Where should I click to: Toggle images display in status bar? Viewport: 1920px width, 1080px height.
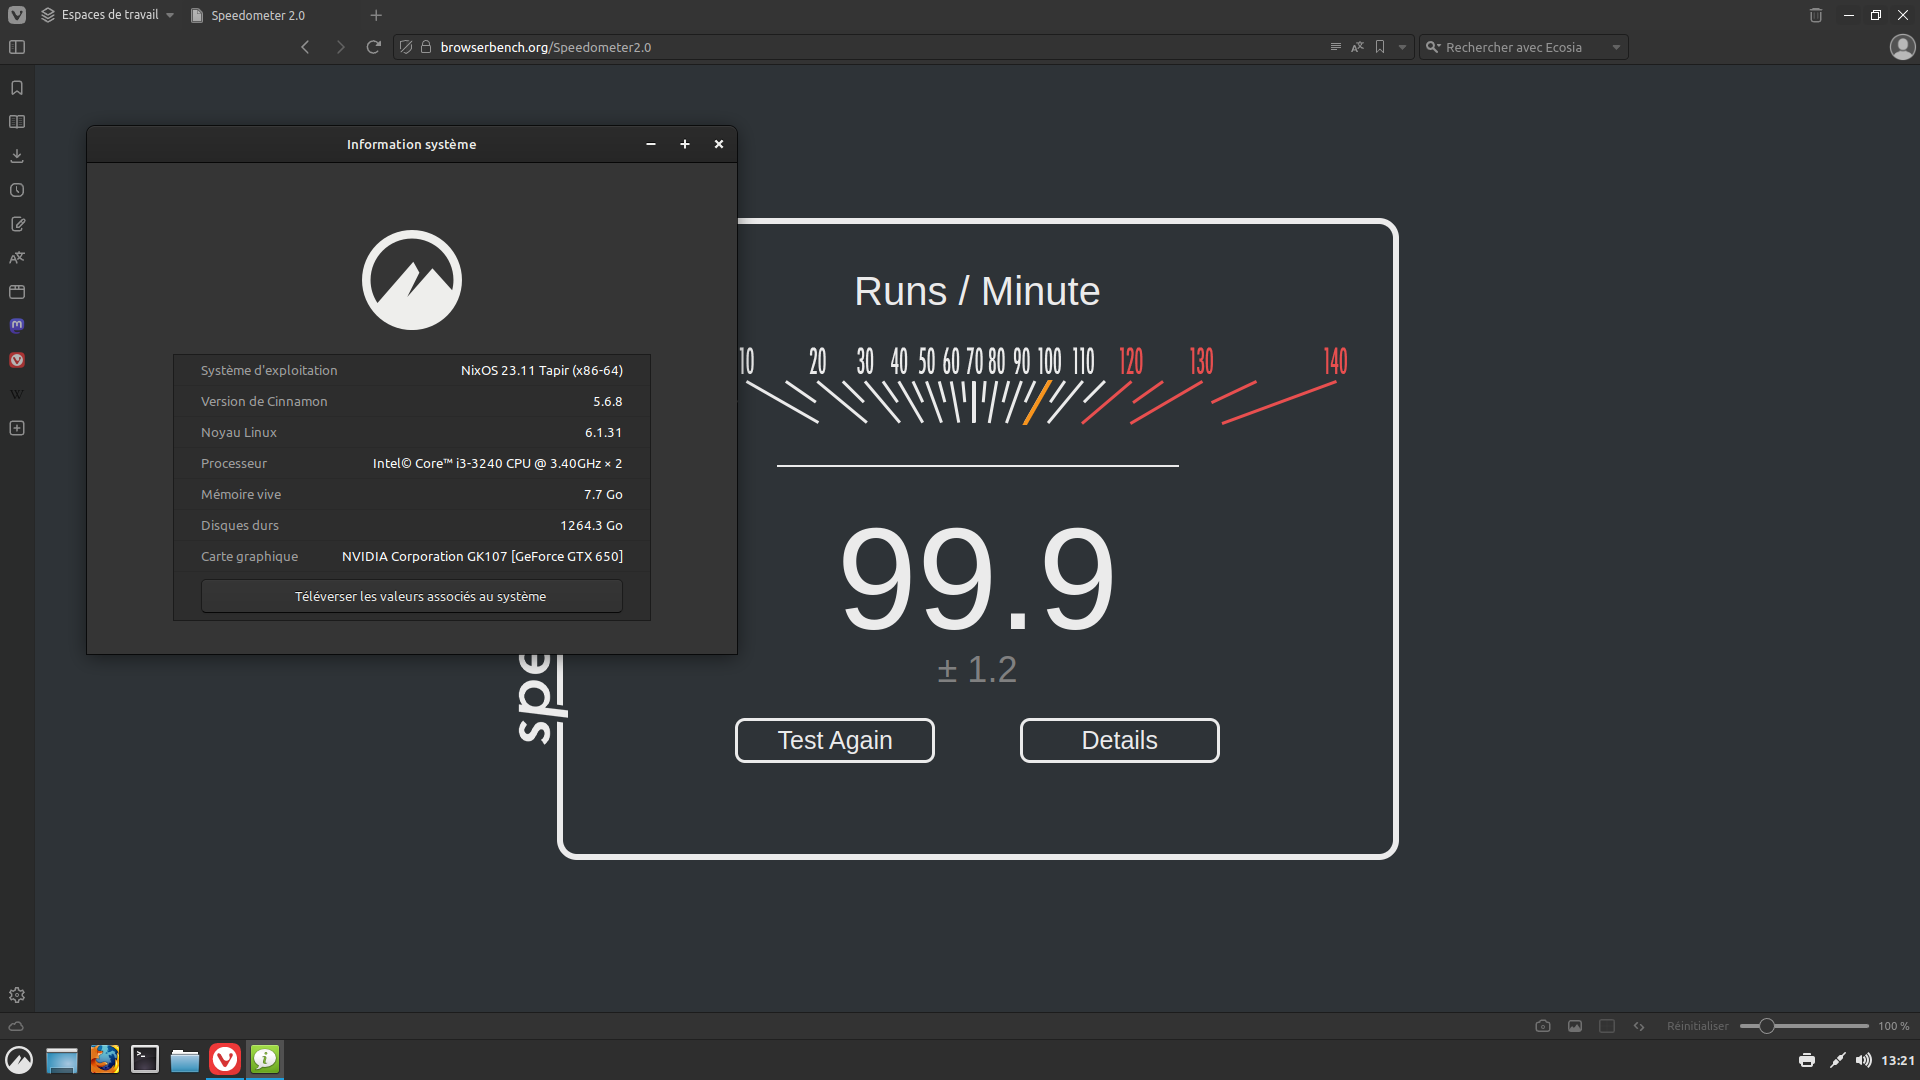tap(1575, 1026)
